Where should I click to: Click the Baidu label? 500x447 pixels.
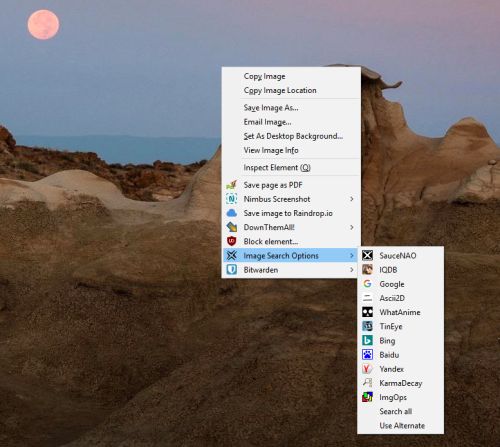click(389, 355)
